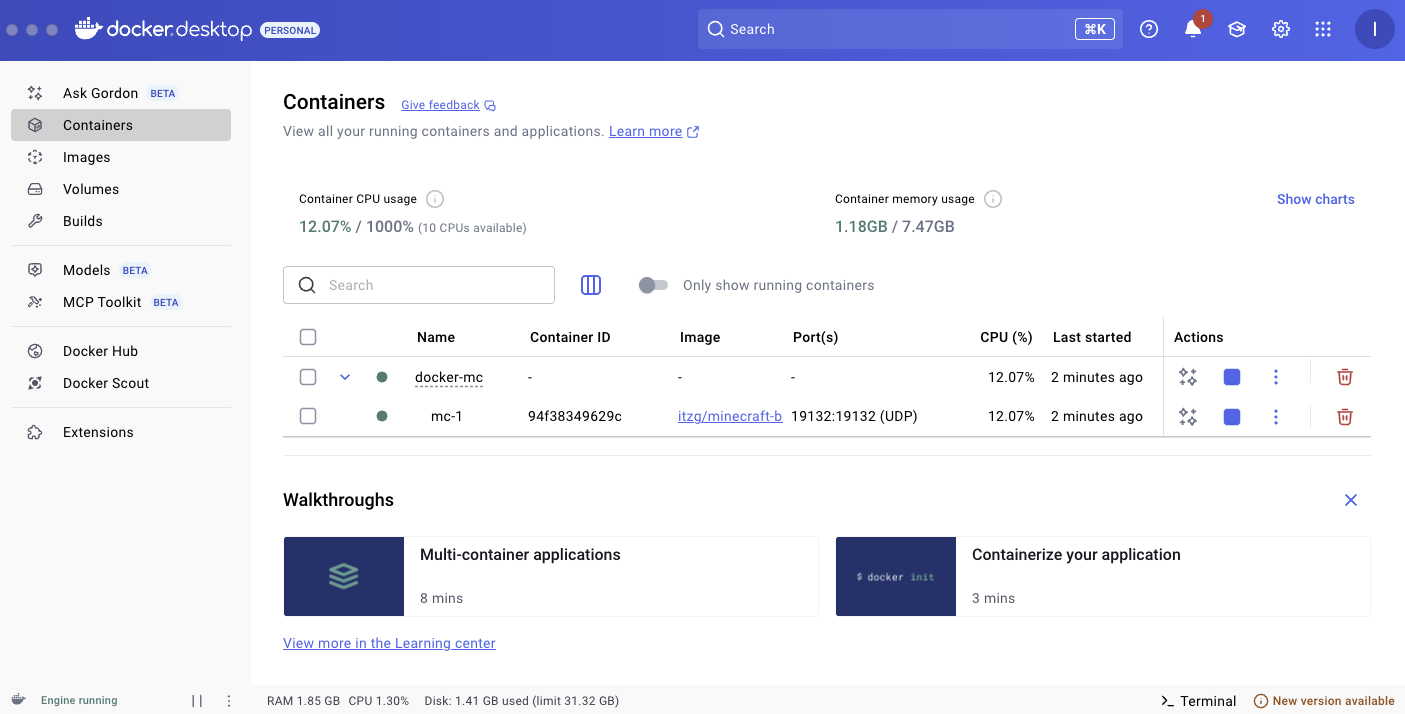This screenshot has height=714, width=1405.
Task: Open more actions menu for mc-1
Action: click(x=1275, y=417)
